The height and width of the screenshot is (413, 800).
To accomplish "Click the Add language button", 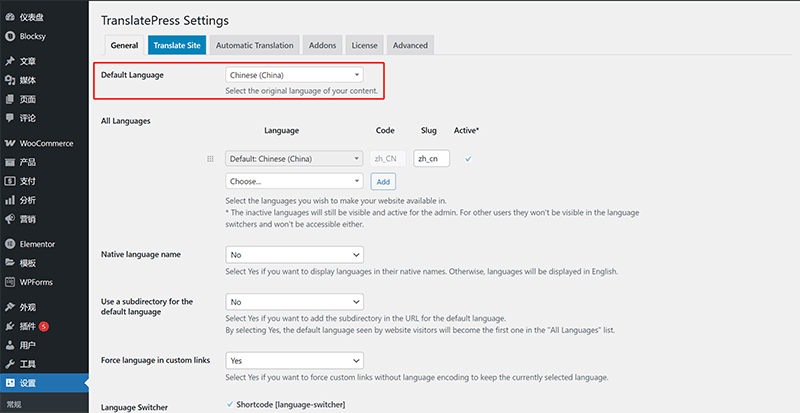I will [383, 181].
